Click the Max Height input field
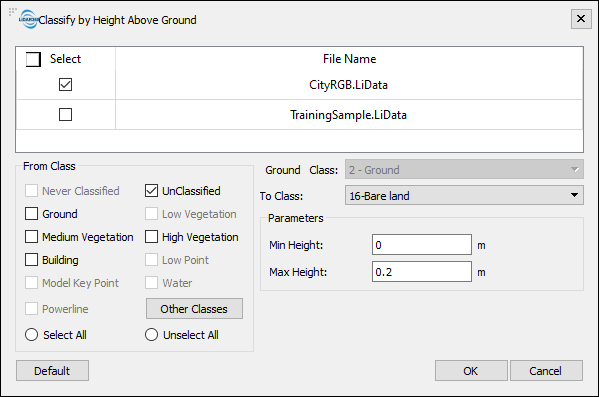 click(422, 272)
